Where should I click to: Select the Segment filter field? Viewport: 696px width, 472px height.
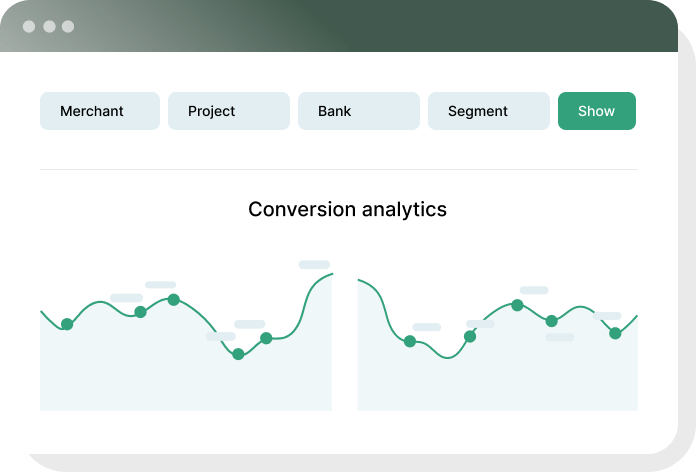coord(488,111)
